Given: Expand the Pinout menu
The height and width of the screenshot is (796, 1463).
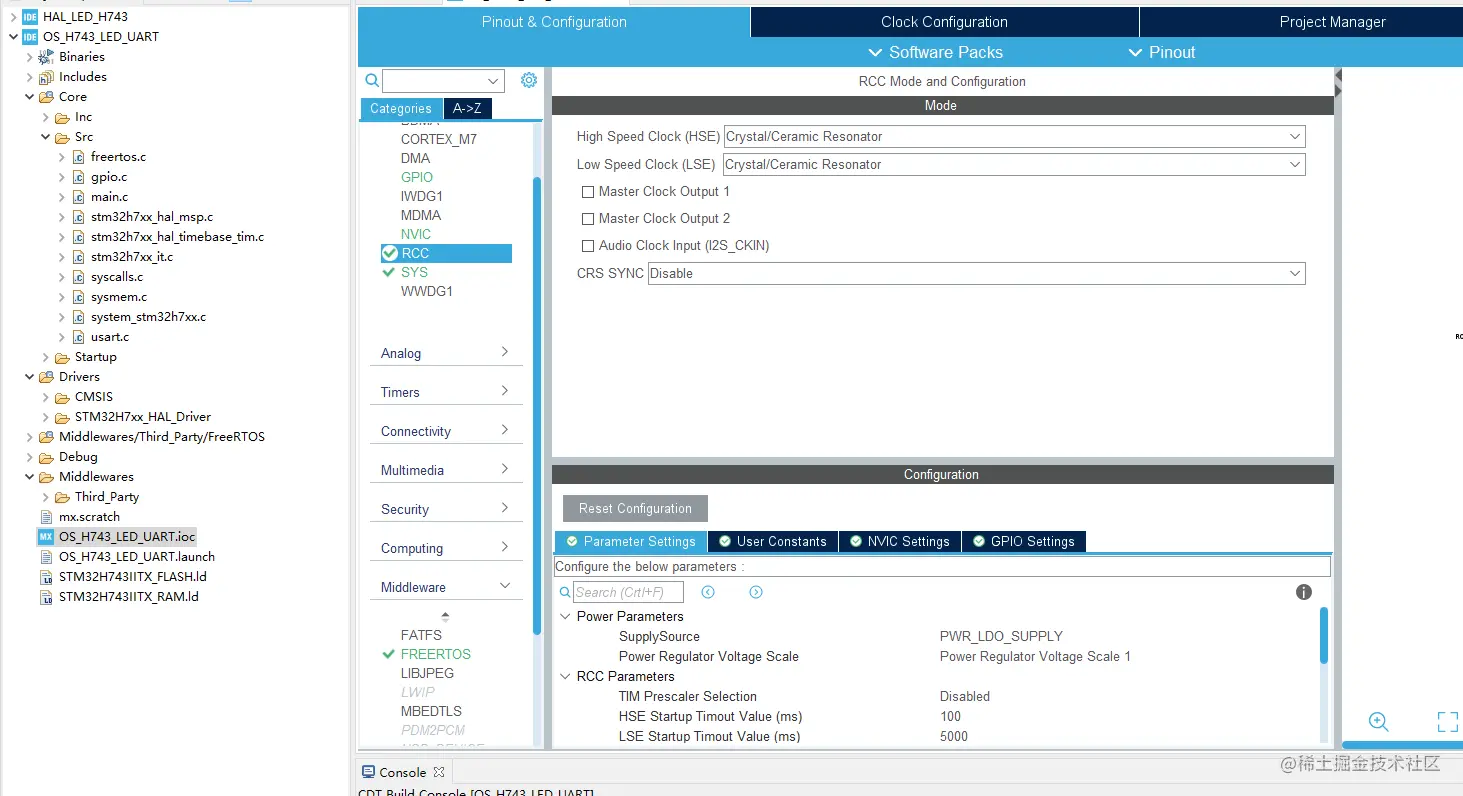Looking at the screenshot, I should point(1162,52).
